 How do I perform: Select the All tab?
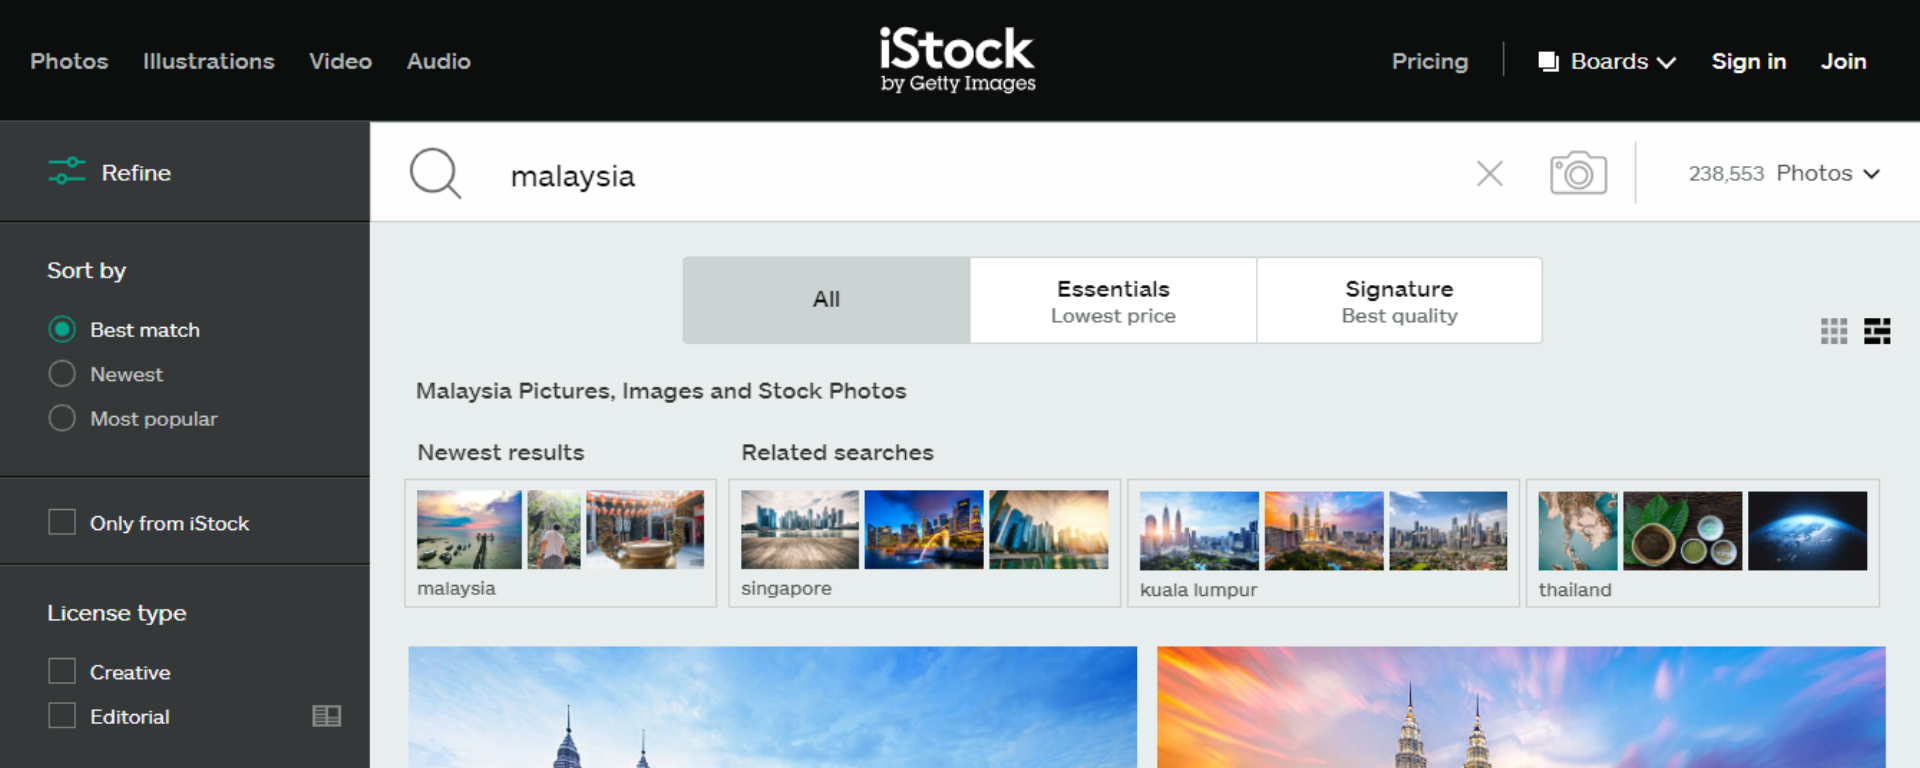[x=826, y=300]
